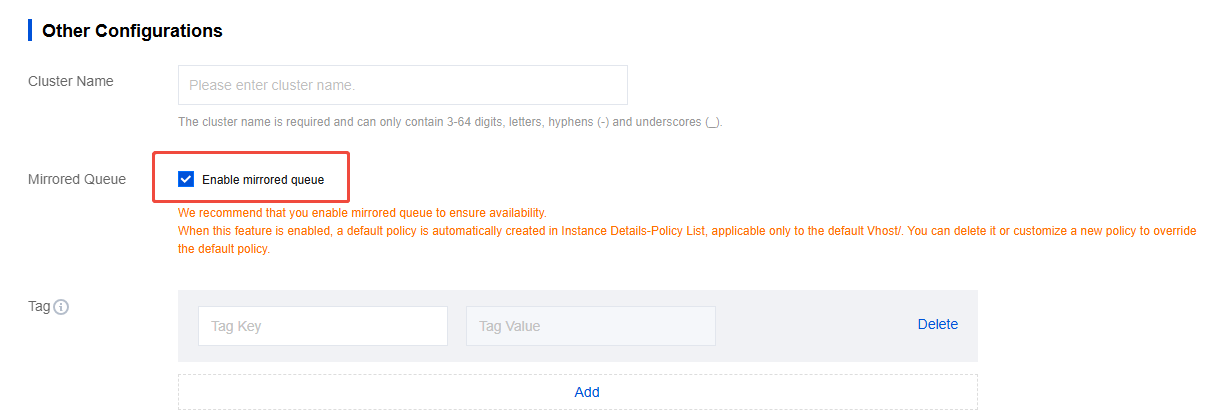
Task: Uncheck the Enable mirrored queue checkbox
Action: coord(186,179)
